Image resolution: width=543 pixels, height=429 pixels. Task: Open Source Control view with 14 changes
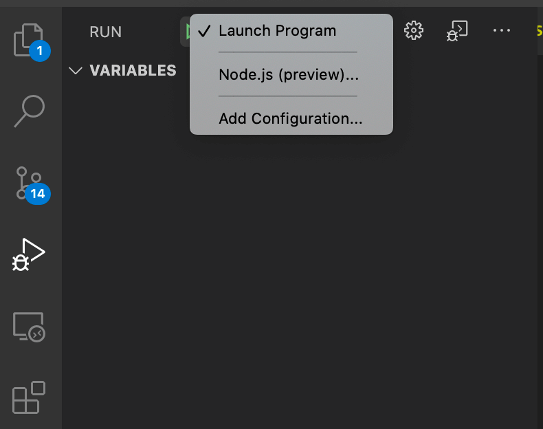tap(28, 184)
